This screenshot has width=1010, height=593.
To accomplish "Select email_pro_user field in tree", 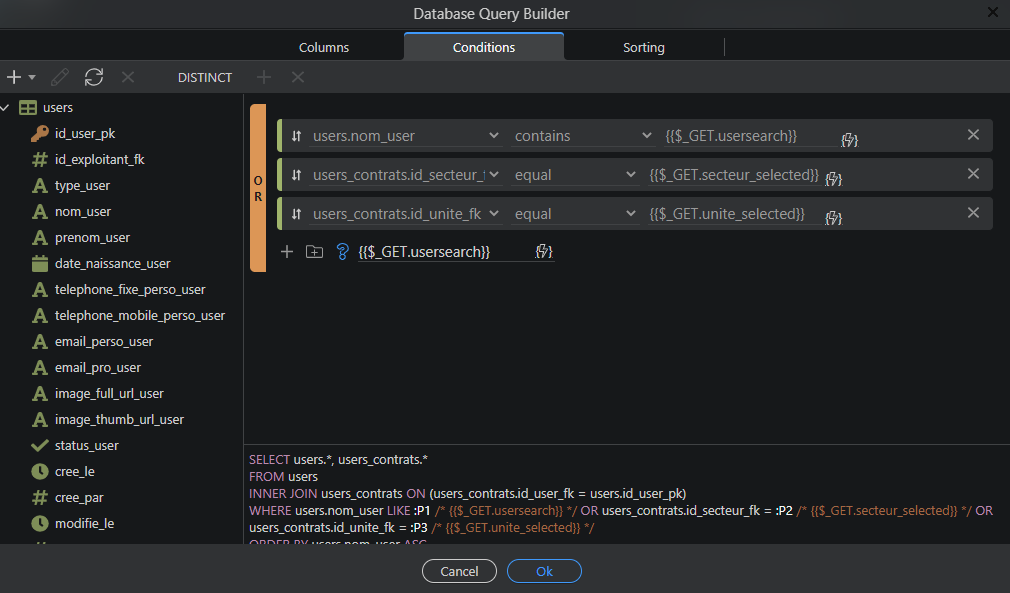I will [x=97, y=367].
